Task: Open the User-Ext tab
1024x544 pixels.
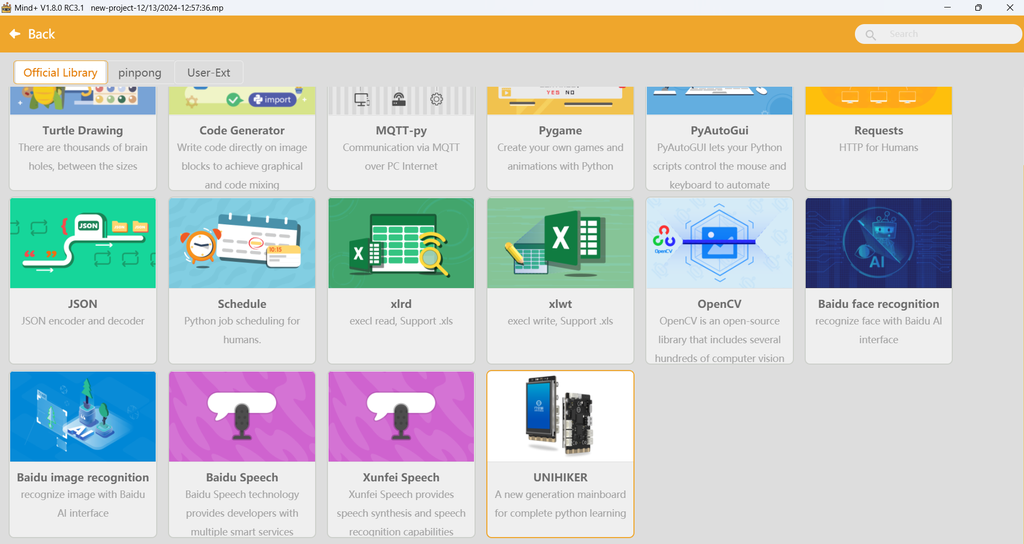Action: [208, 72]
